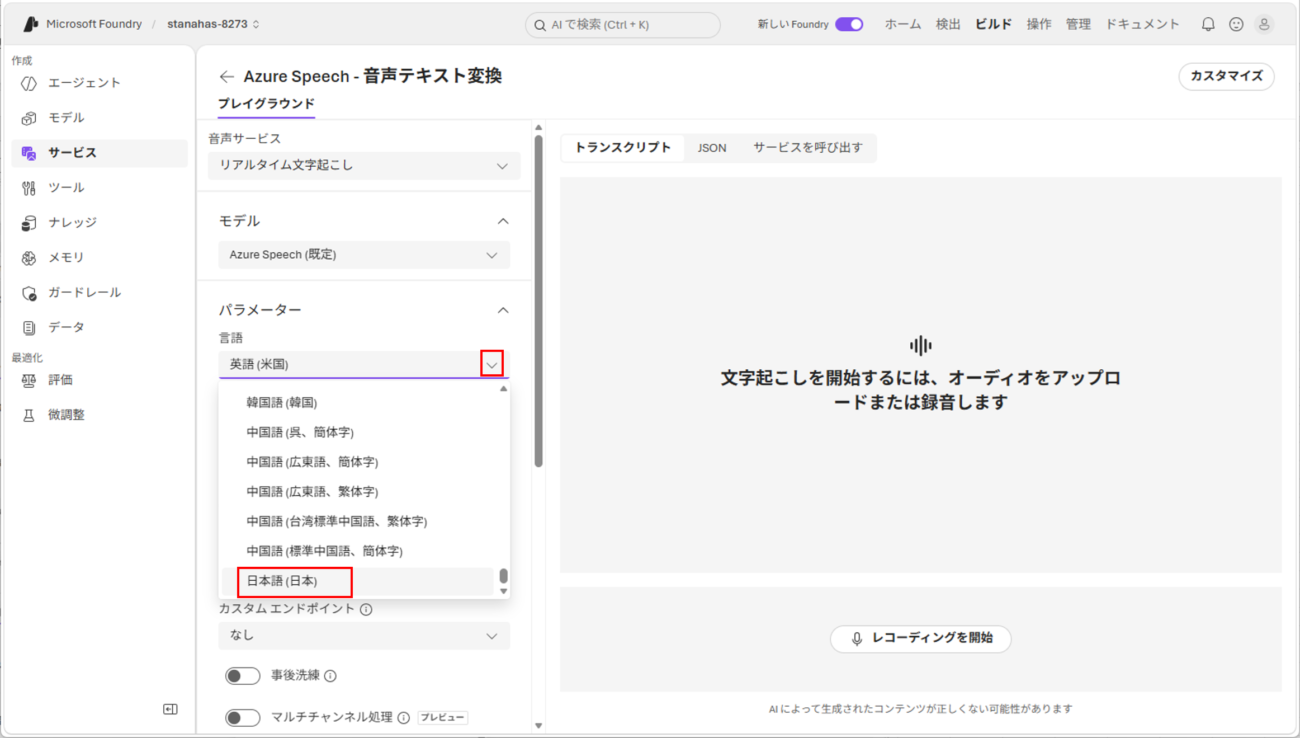Viewport: 1300px width, 738px height.
Task: Click the AI で検索 search box
Action: coord(622,25)
